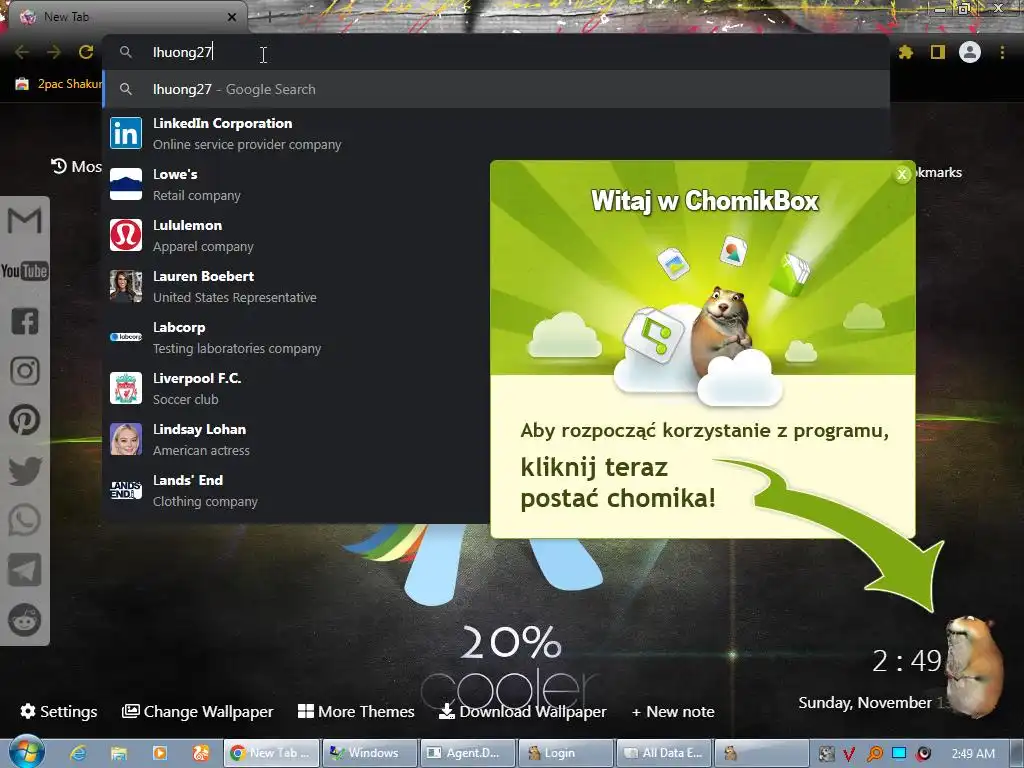Switch to the Agent.D... taskbar button
Image resolution: width=1024 pixels, height=768 pixels.
coord(468,753)
